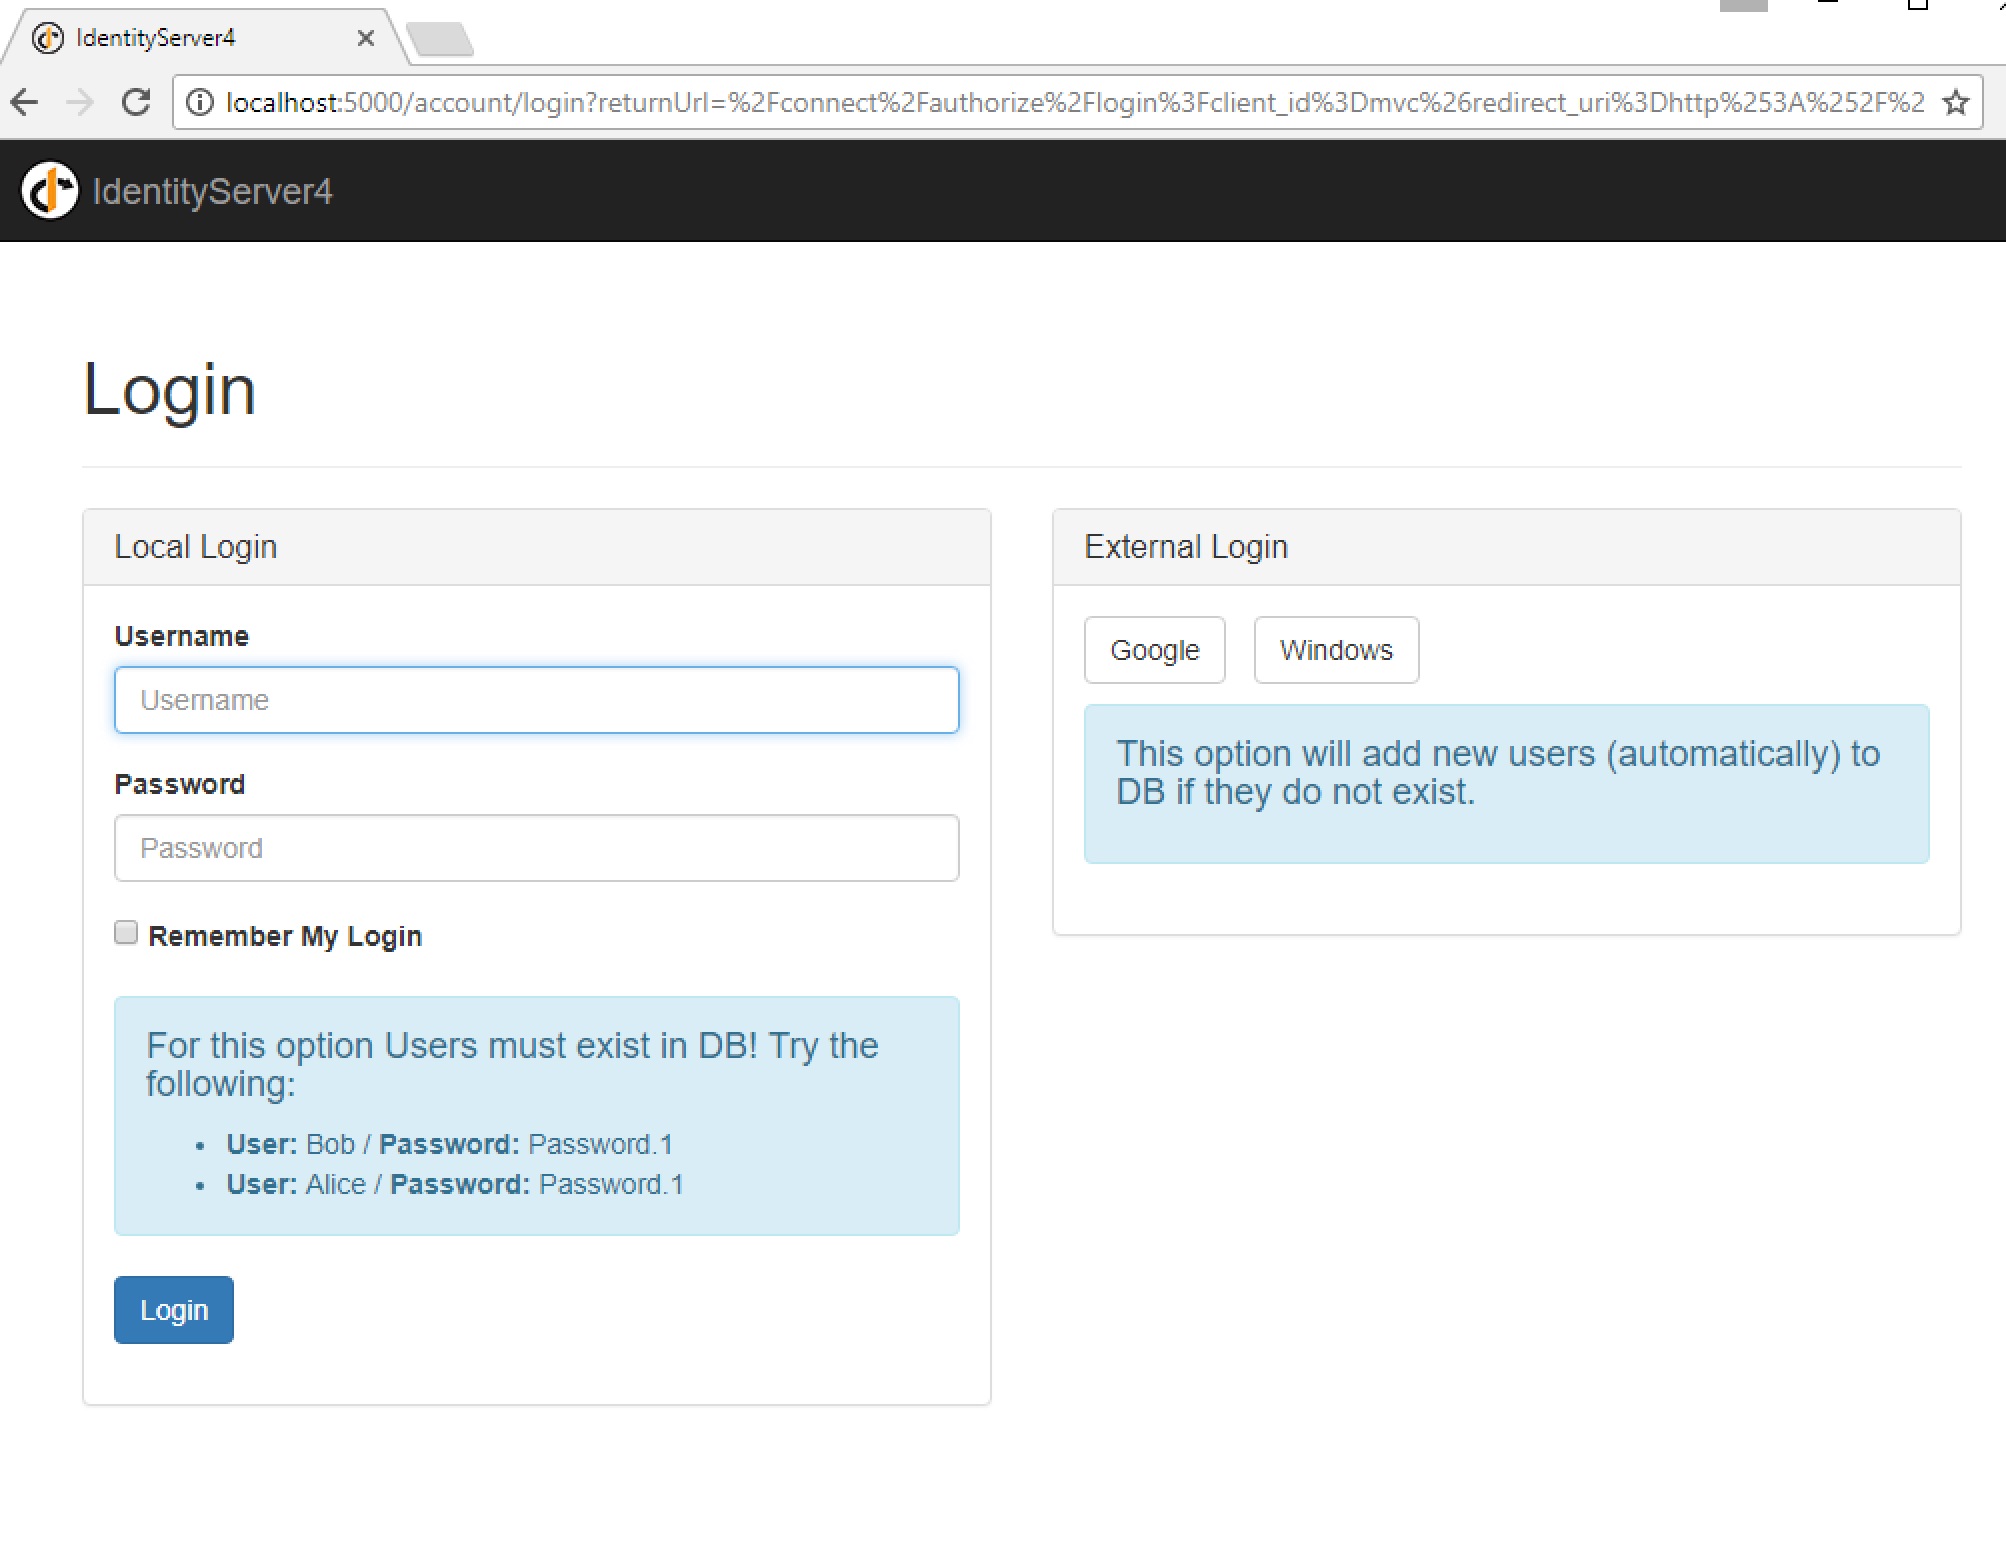Image resolution: width=2006 pixels, height=1566 pixels.
Task: Reload the page with refresh icon
Action: tap(136, 102)
